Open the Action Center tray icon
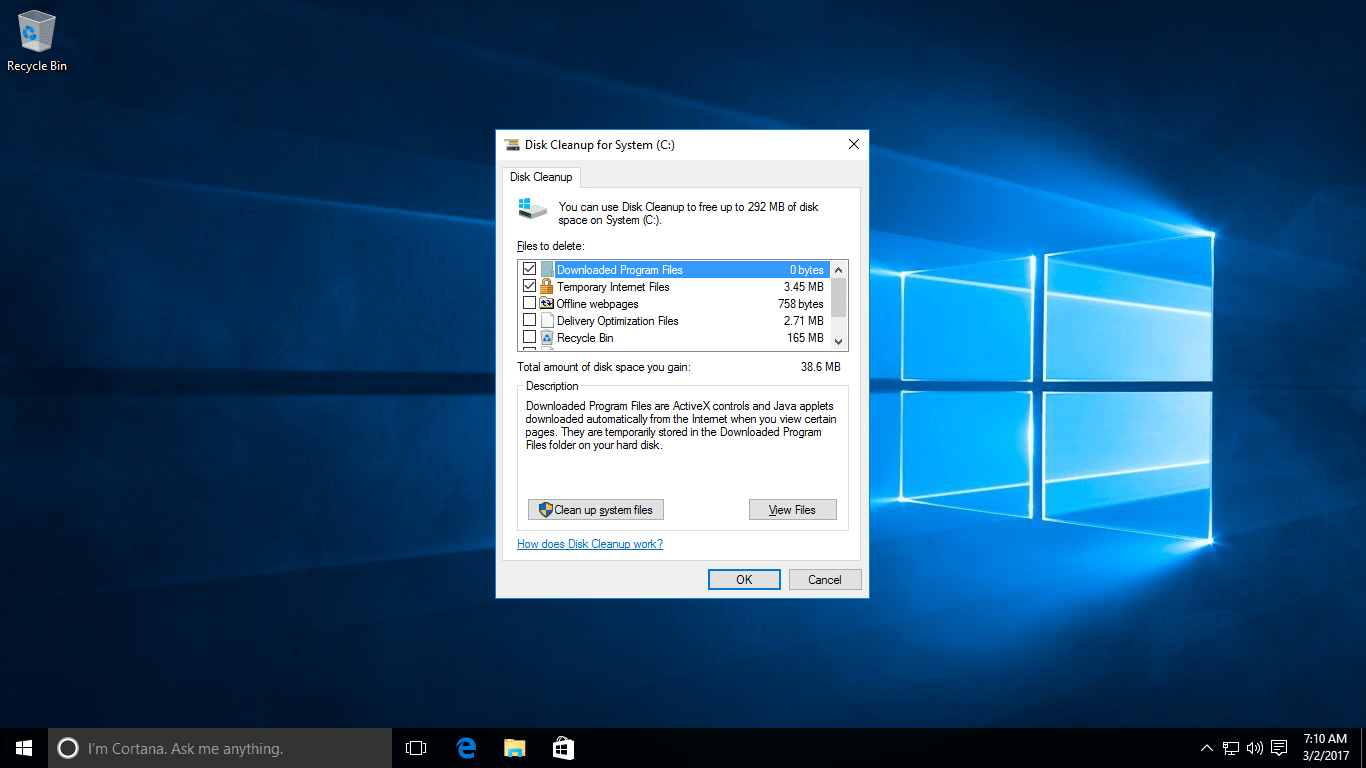This screenshot has height=768, width=1366. [x=1279, y=747]
